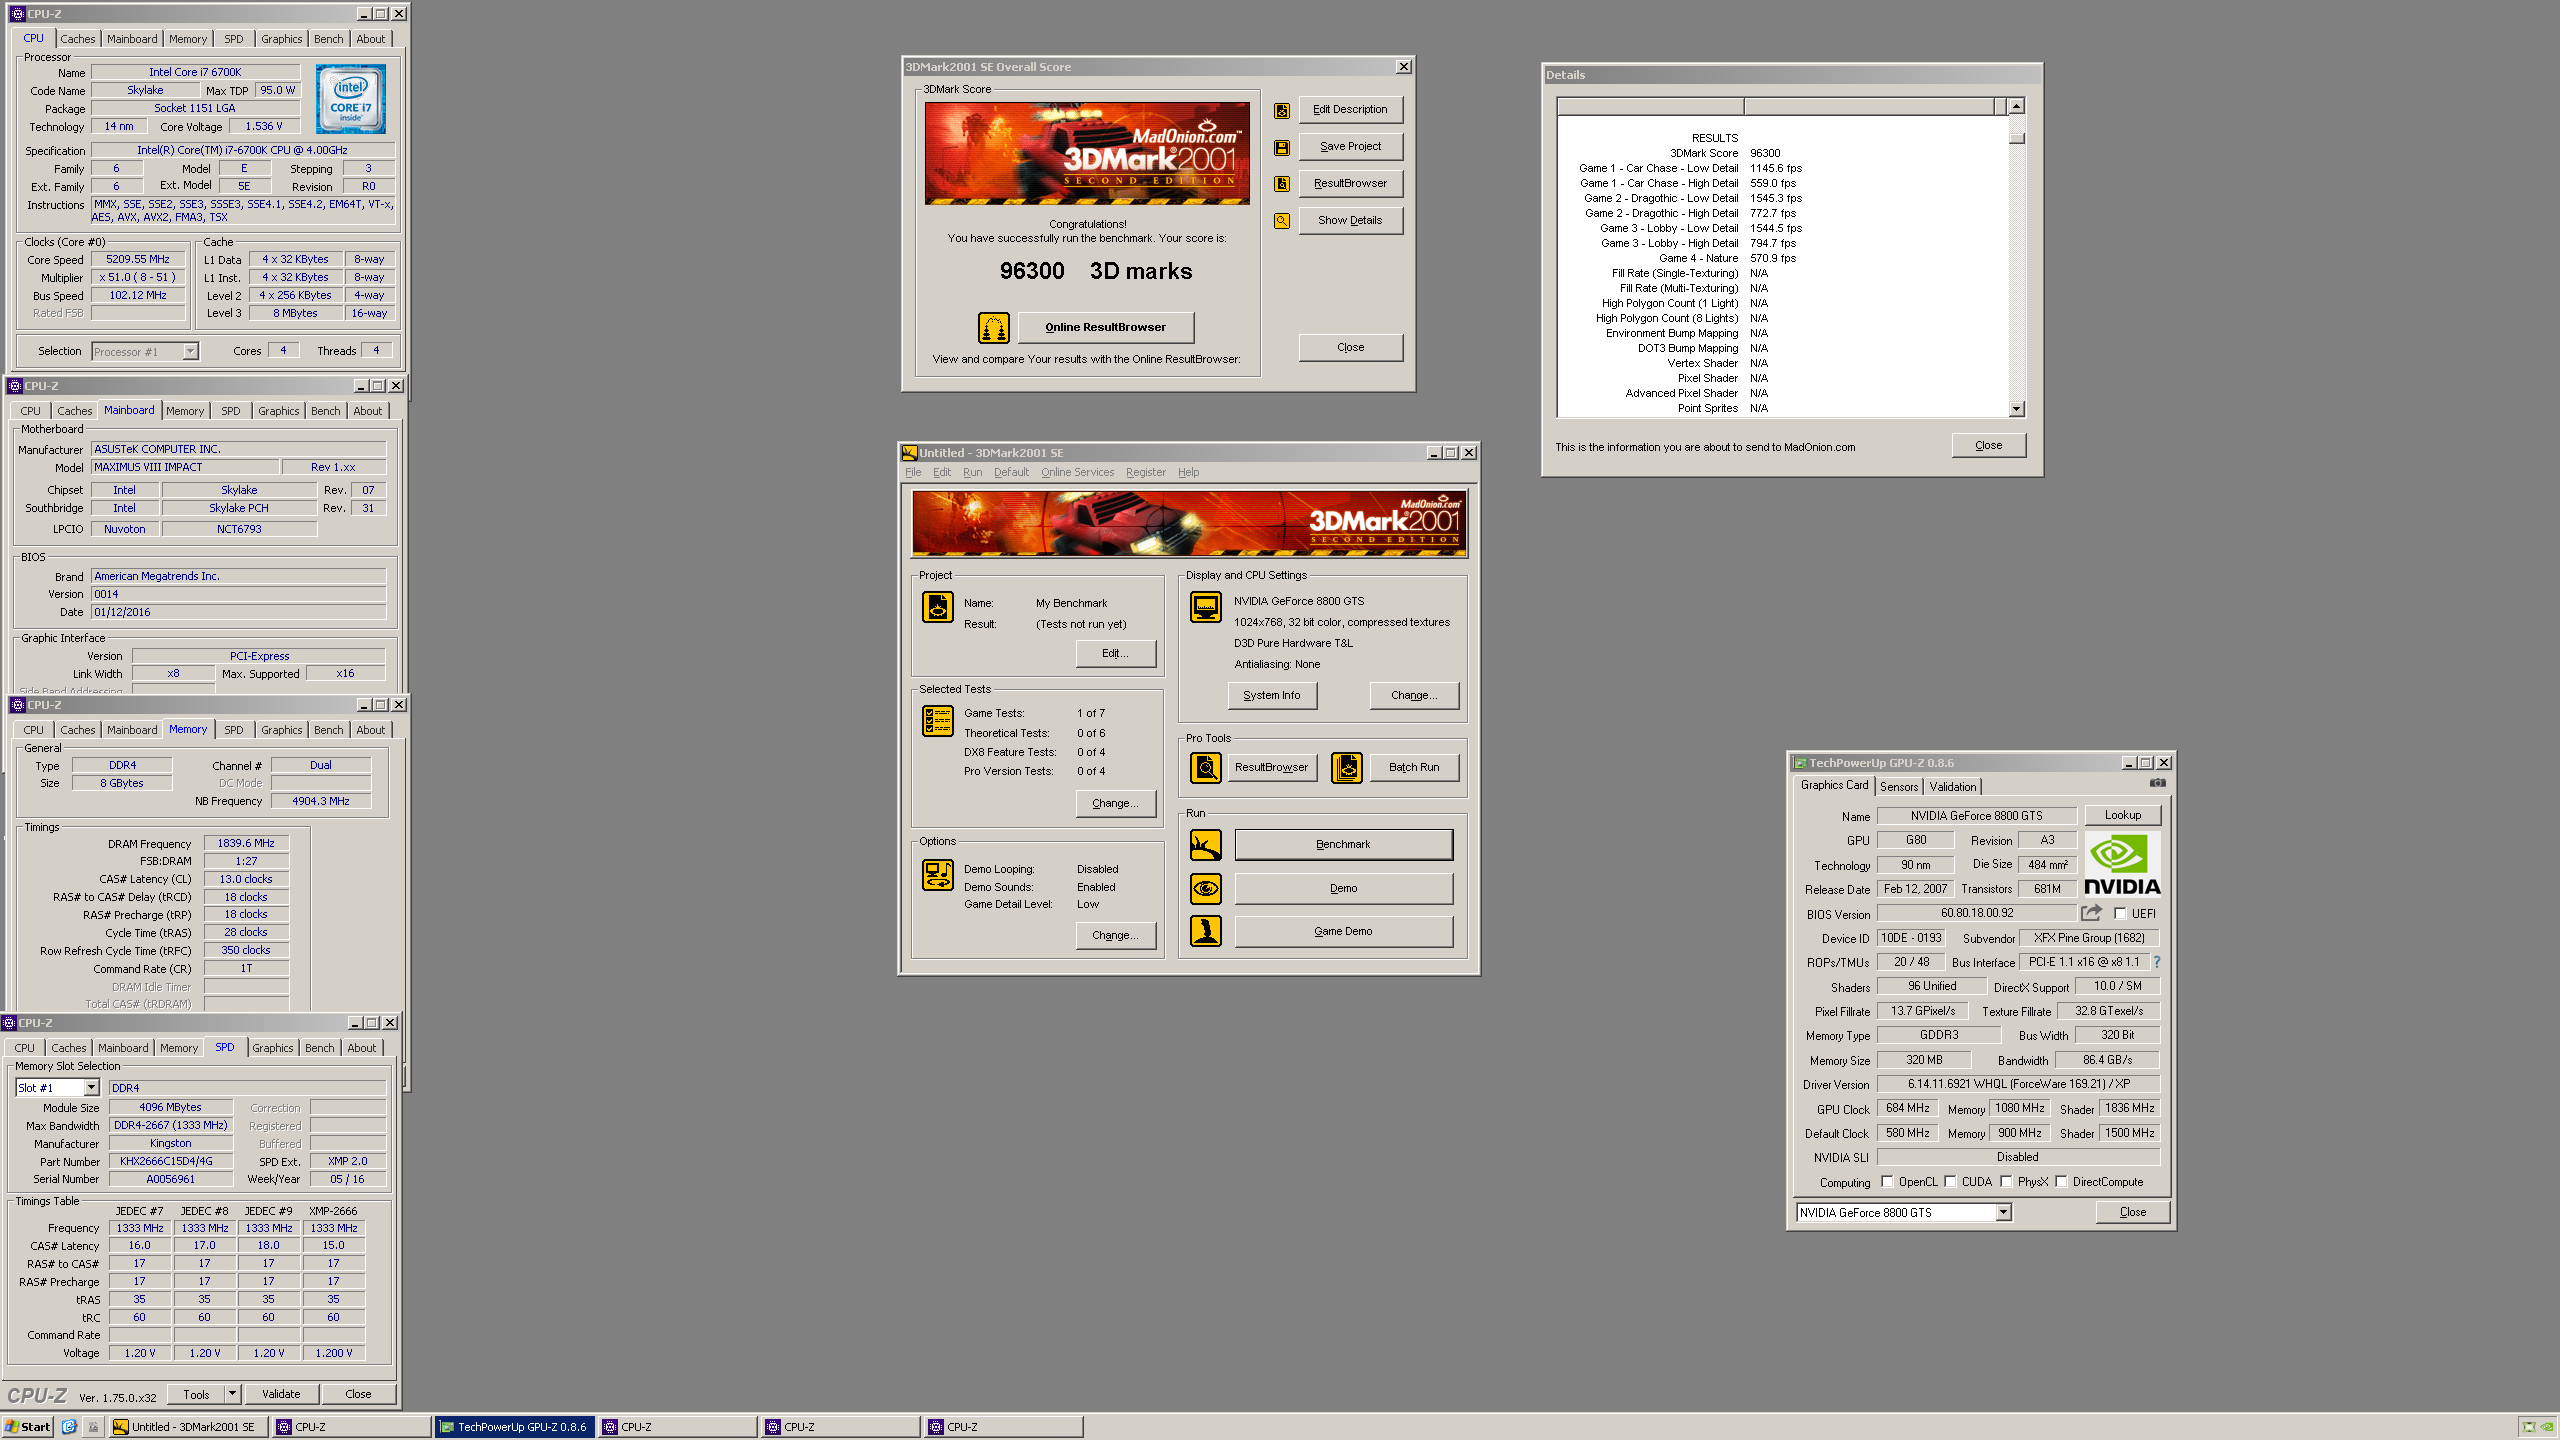Click the Edit Description pencil icon
This screenshot has height=1440, width=2560.
pyautogui.click(x=1281, y=110)
